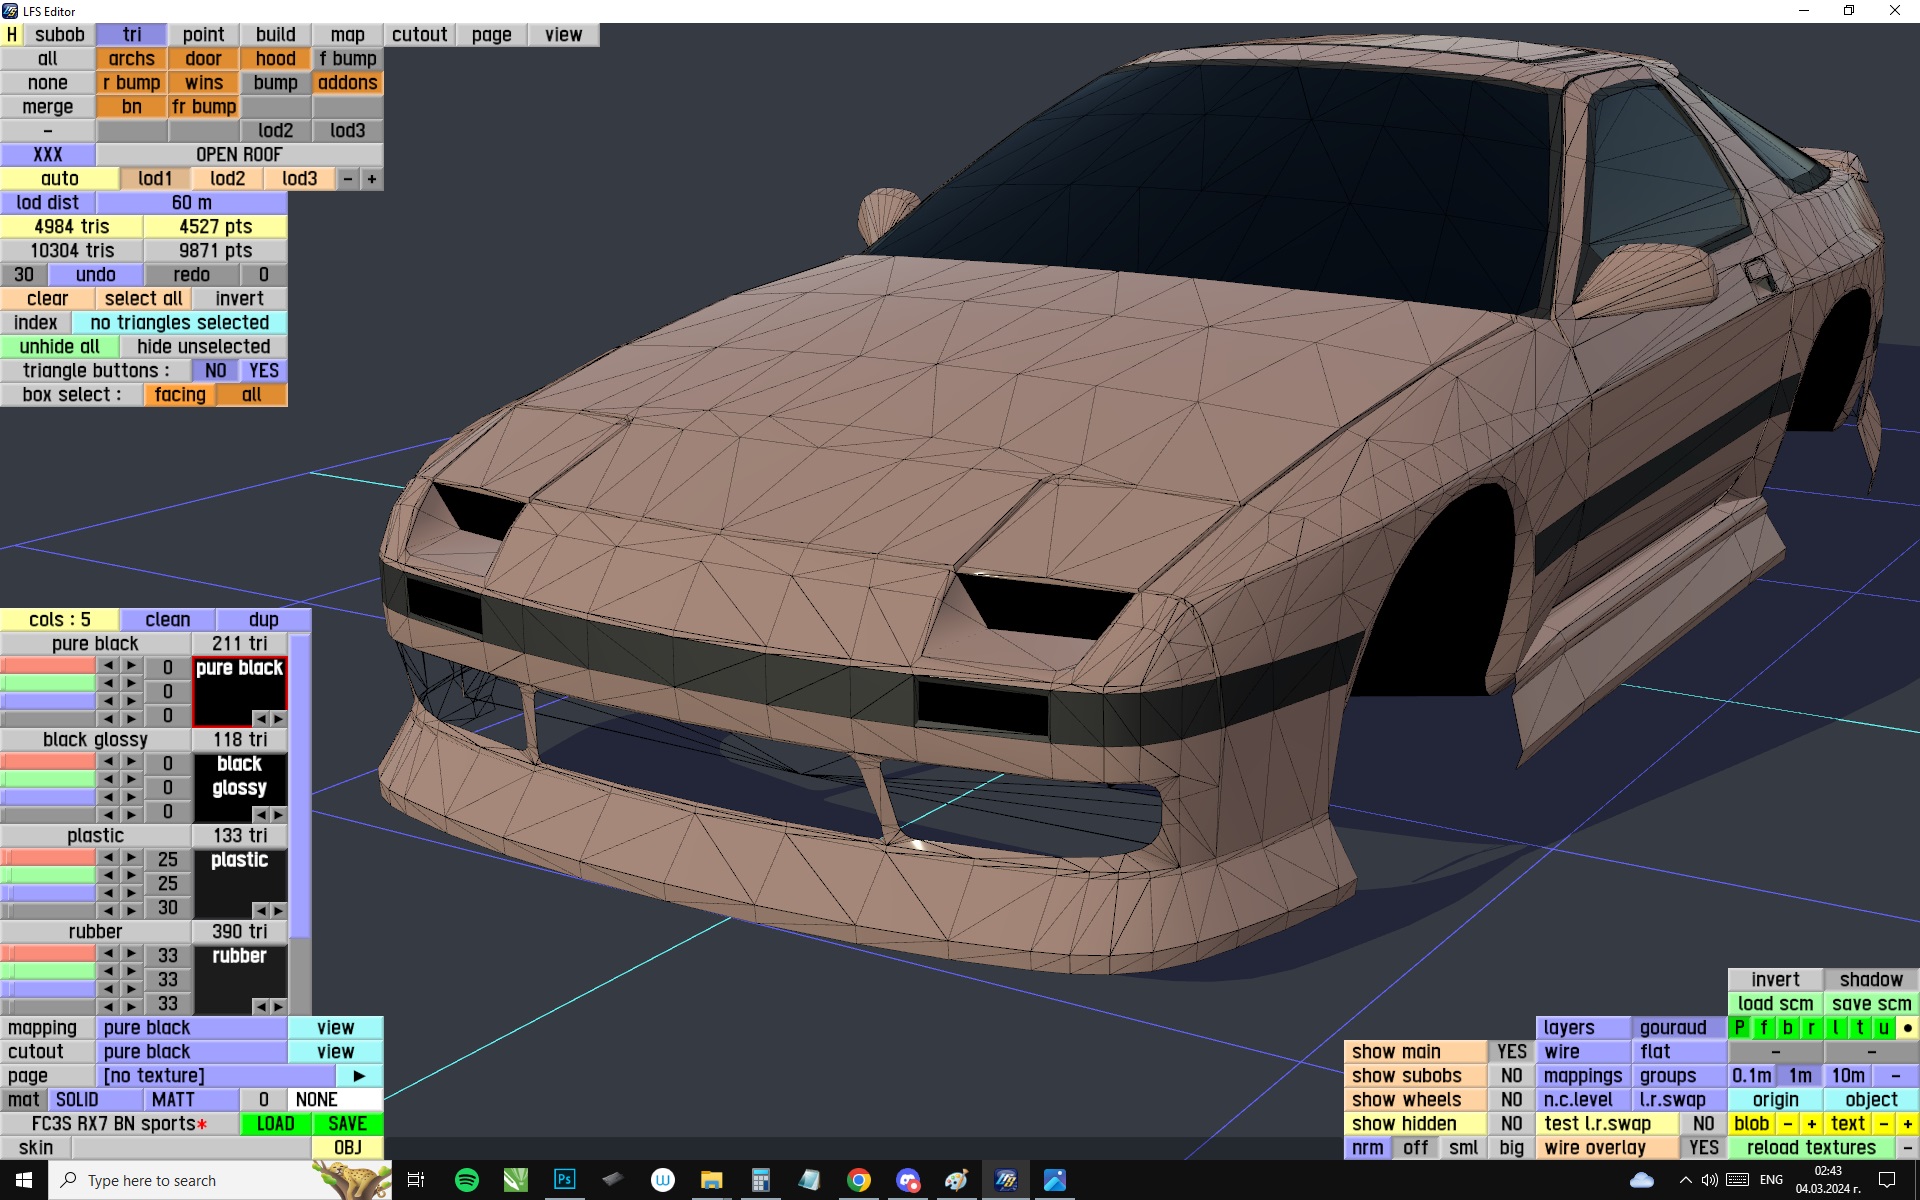Open the cutout mode tab
The height and width of the screenshot is (1200, 1920).
coord(419,34)
